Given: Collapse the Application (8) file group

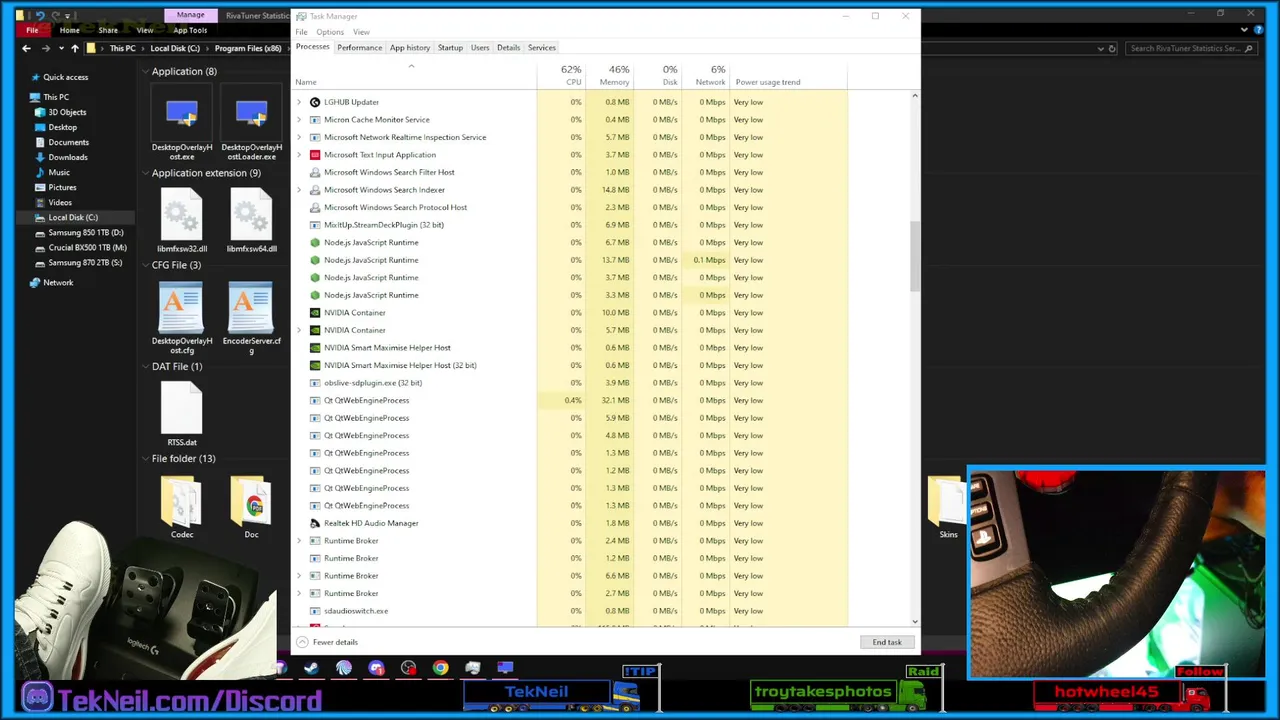Looking at the screenshot, I should pos(145,71).
